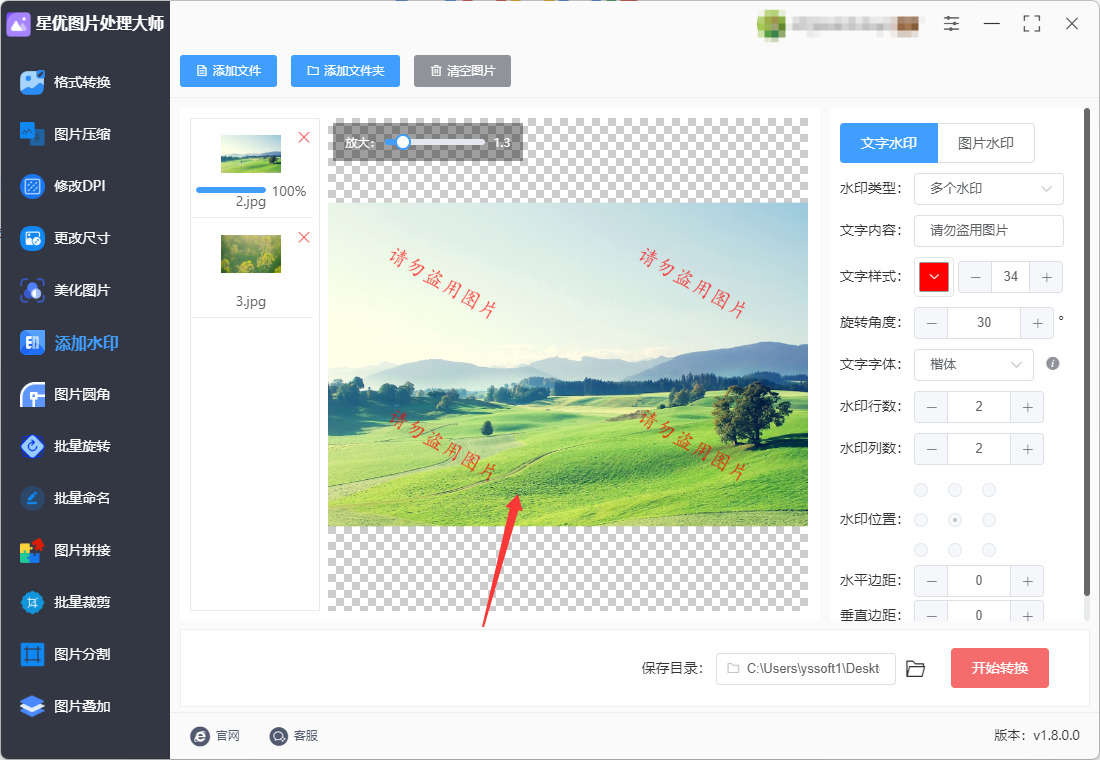Show font info tooltip icon
The image size is (1100, 760).
click(1052, 364)
